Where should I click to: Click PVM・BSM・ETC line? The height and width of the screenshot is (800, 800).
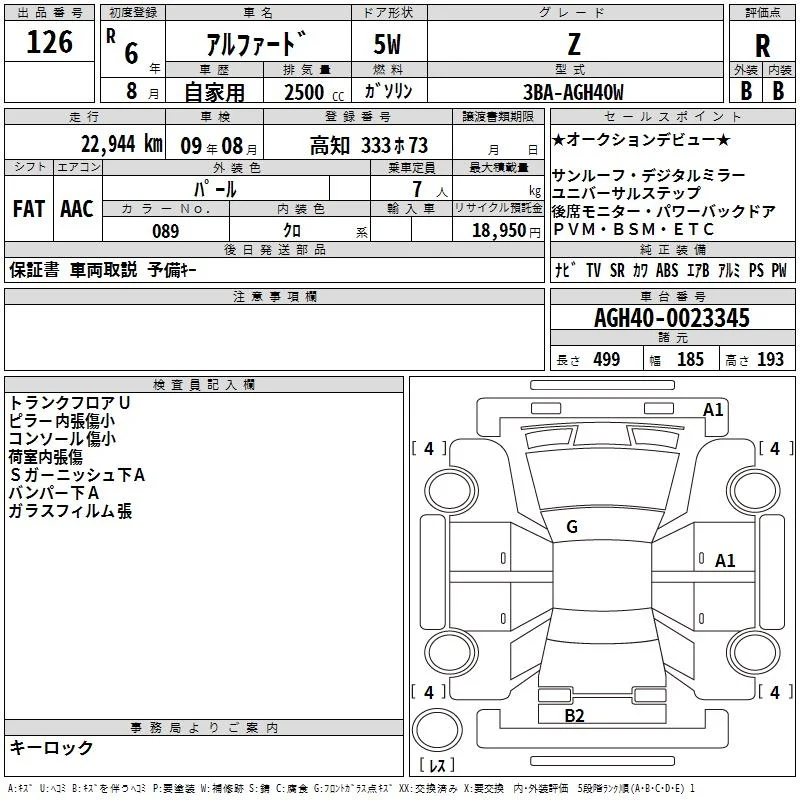click(x=634, y=229)
